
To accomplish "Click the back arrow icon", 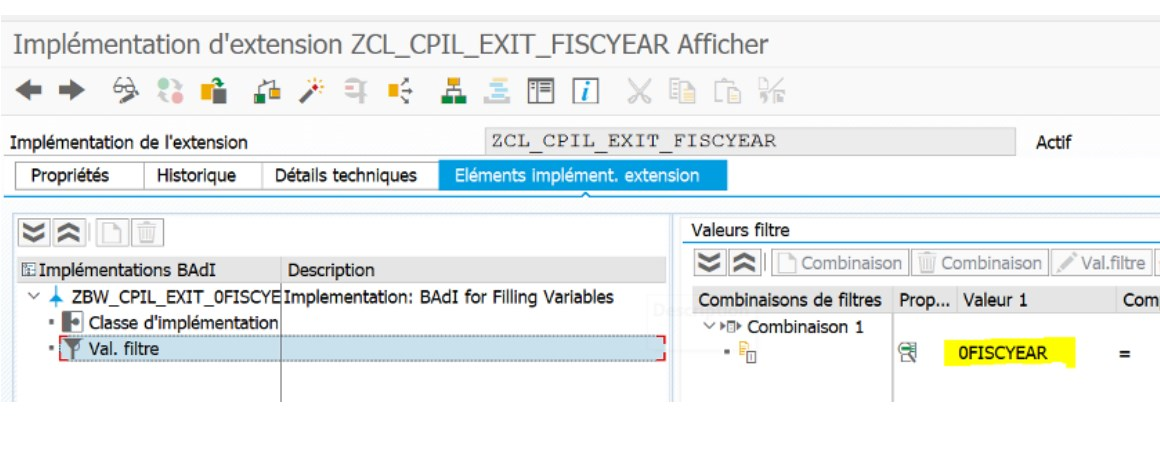I will (29, 91).
